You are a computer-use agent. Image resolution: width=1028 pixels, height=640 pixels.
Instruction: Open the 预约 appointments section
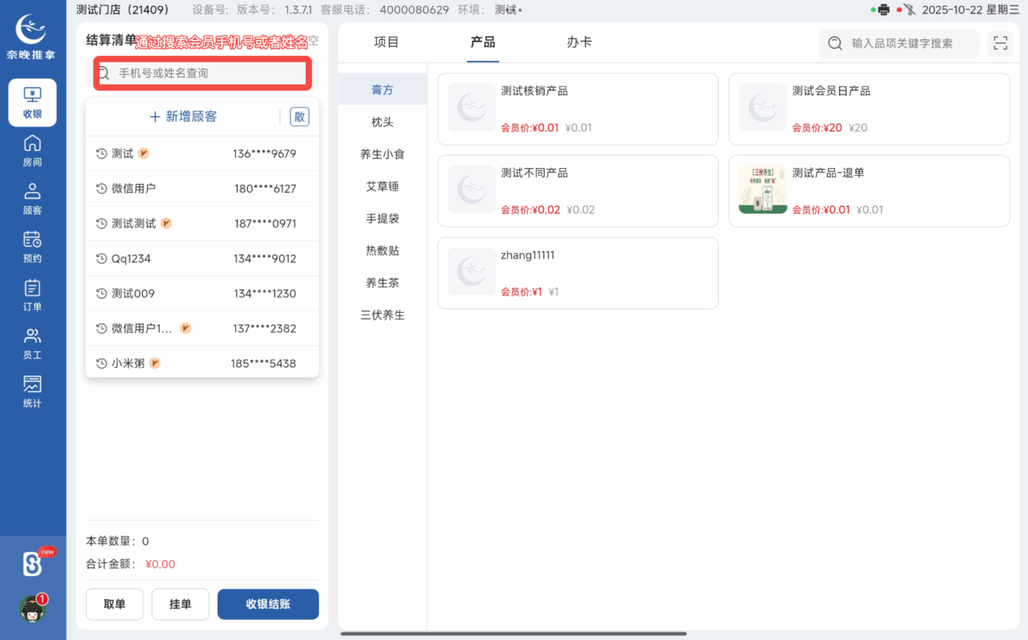coord(33,247)
